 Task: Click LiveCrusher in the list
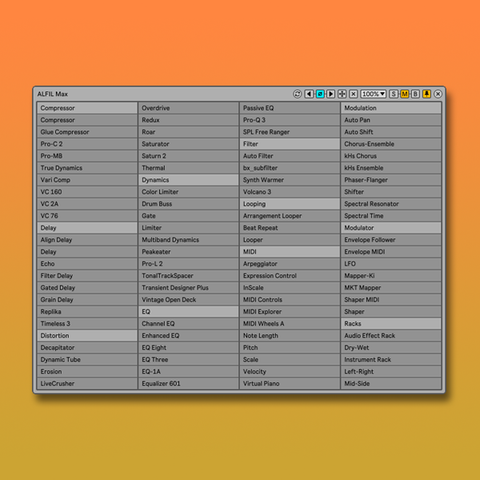pos(87,384)
